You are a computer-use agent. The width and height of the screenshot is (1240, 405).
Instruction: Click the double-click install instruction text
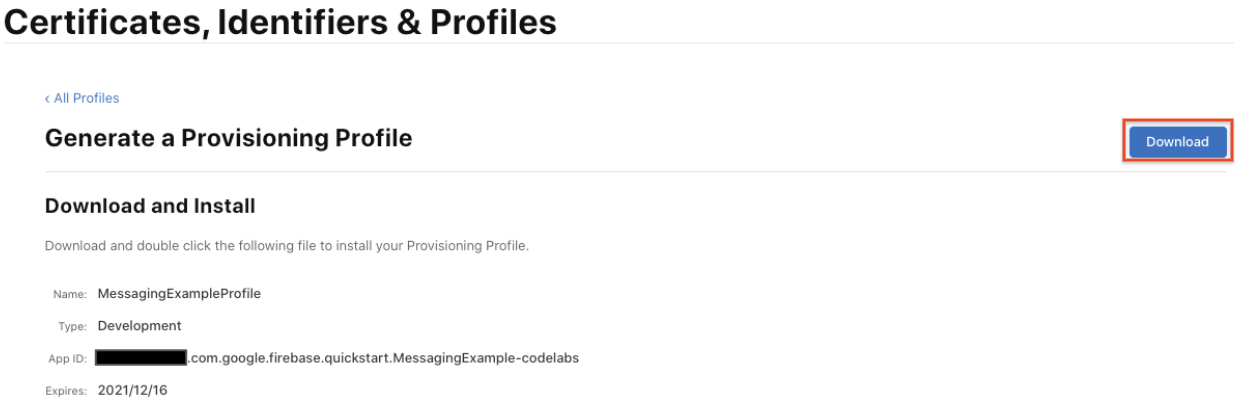[286, 245]
